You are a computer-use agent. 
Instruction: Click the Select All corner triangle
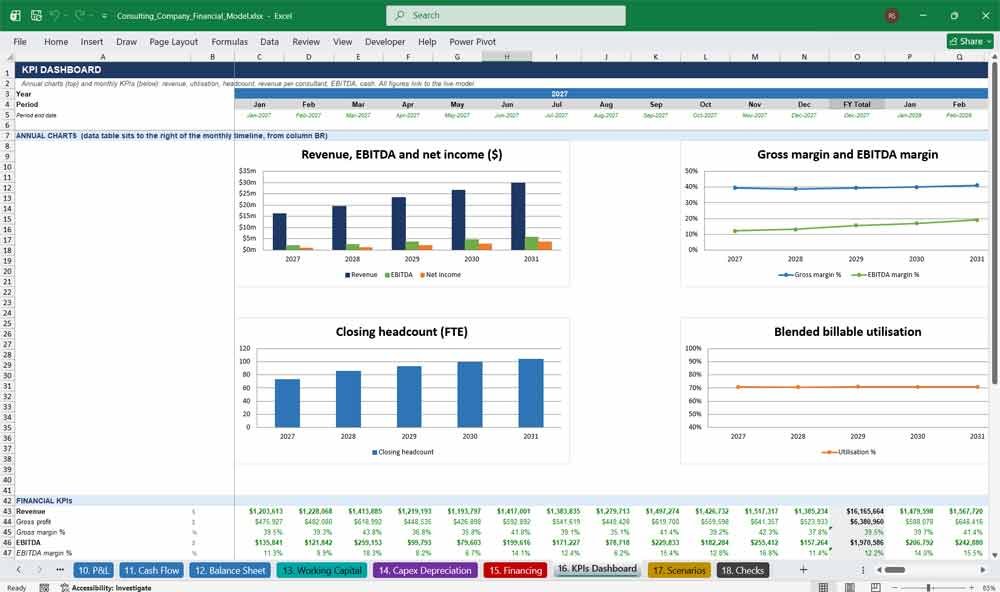click(x=8, y=57)
